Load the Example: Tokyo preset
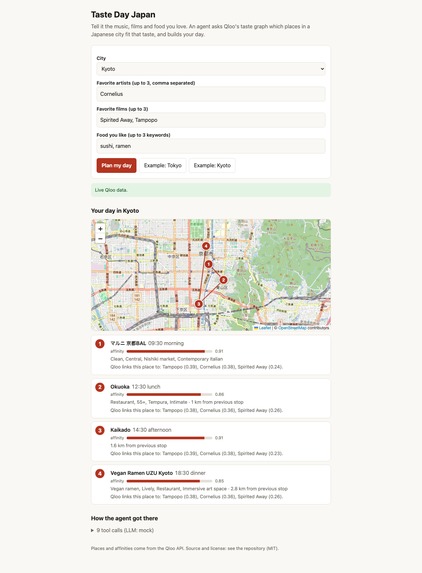The height and width of the screenshot is (573, 422). [163, 166]
